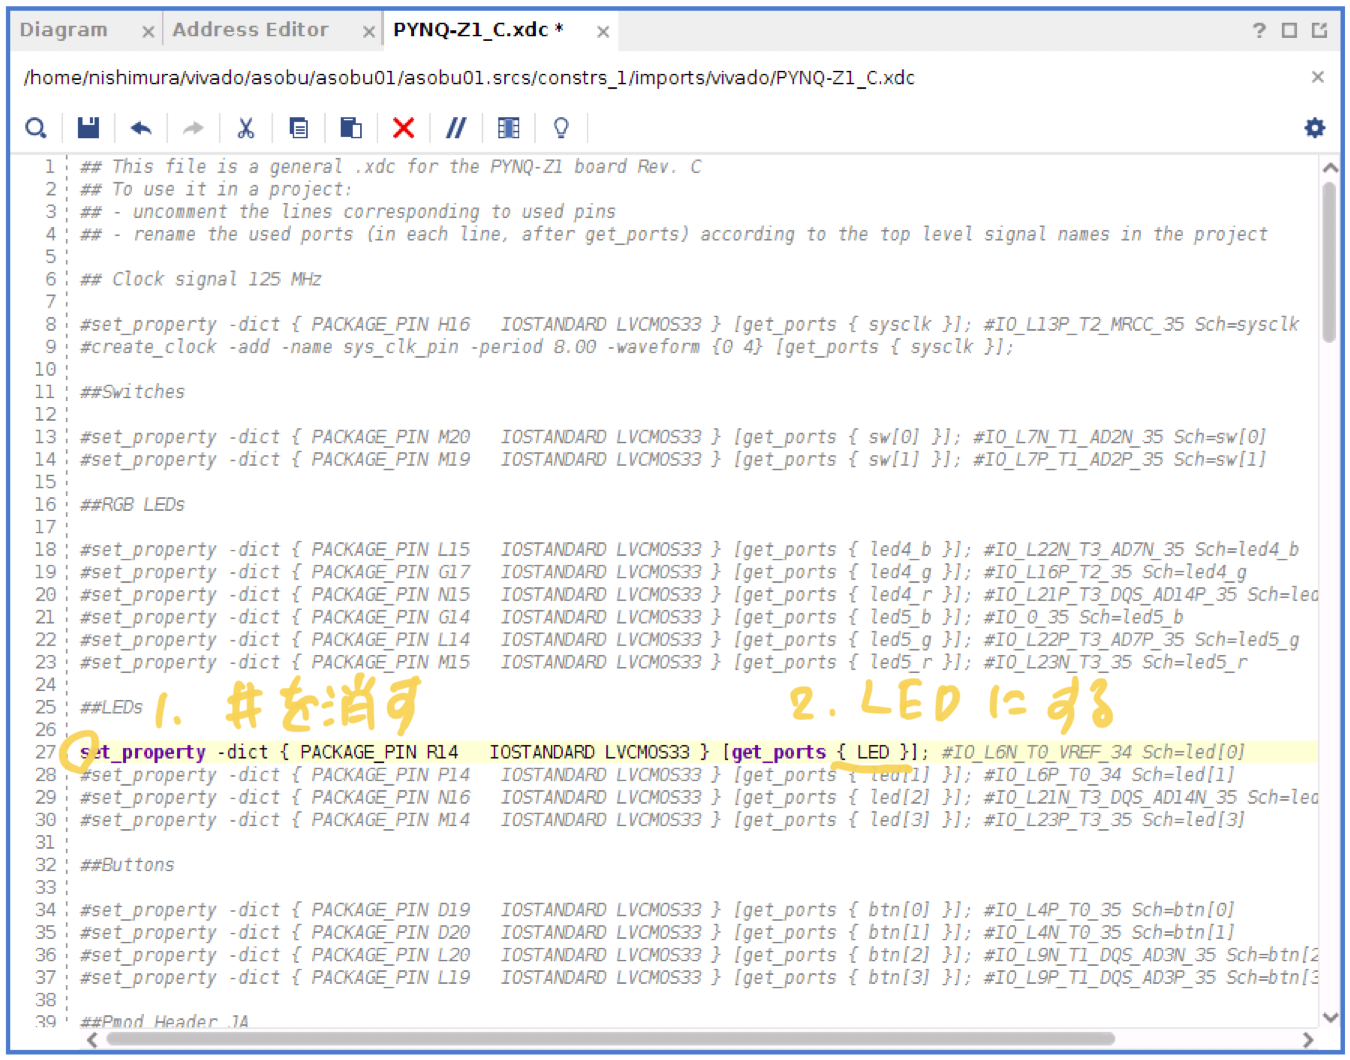The image size is (1350, 1060).
Task: Click the led[3] PACKAGE_PIN M14 line
Action: pos(663,820)
